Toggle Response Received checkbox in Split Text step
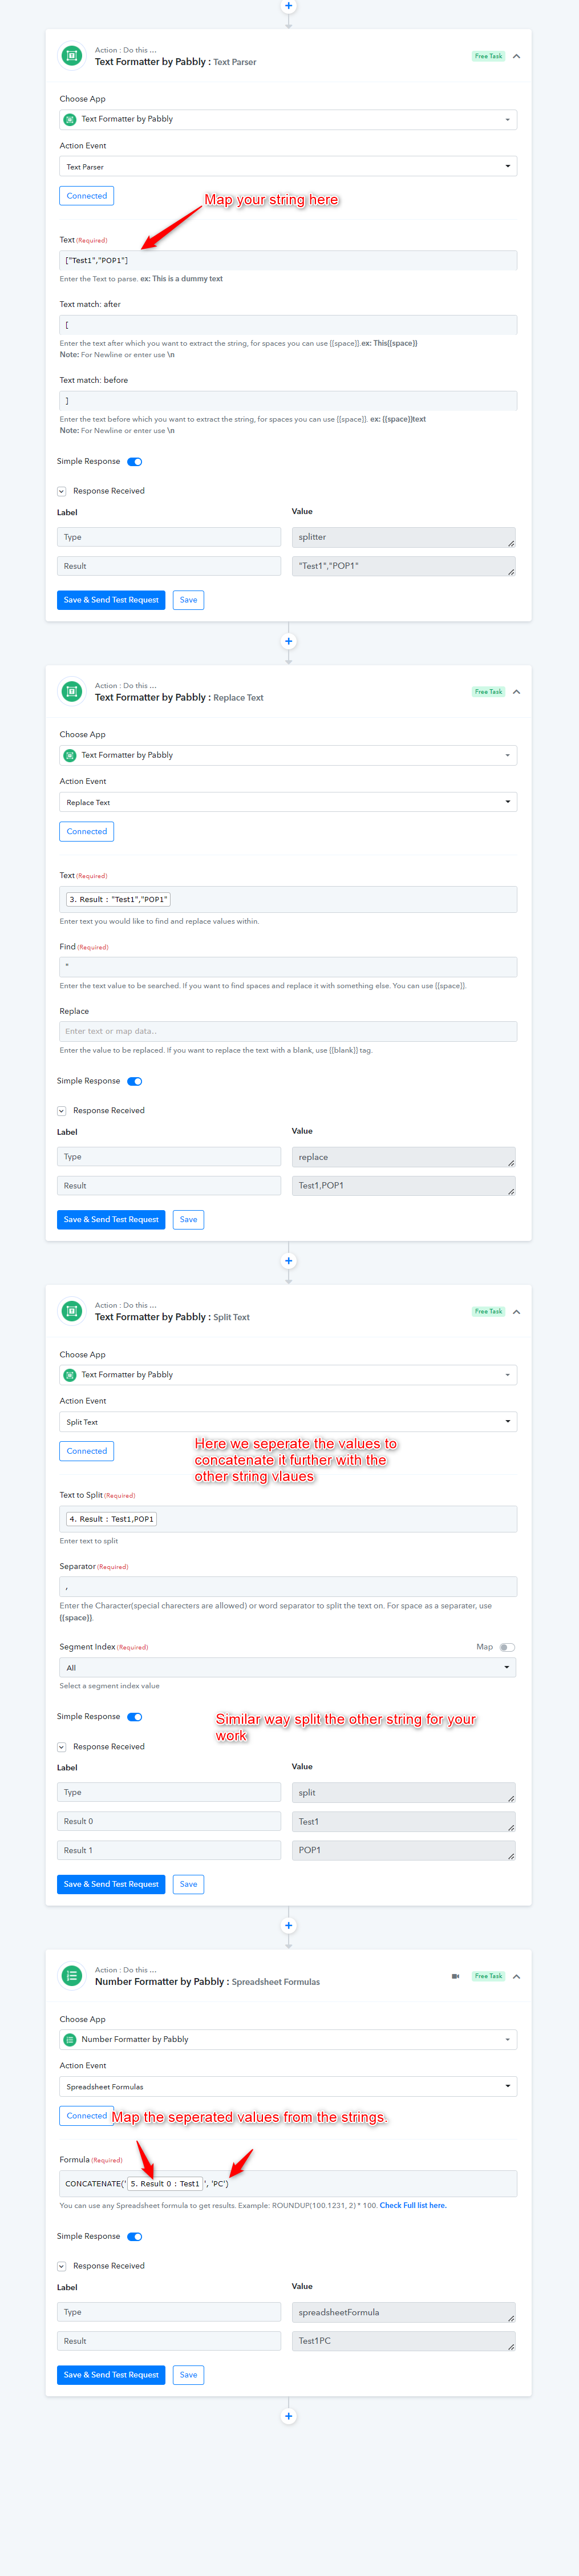This screenshot has height=2576, width=579. coord(62,1747)
